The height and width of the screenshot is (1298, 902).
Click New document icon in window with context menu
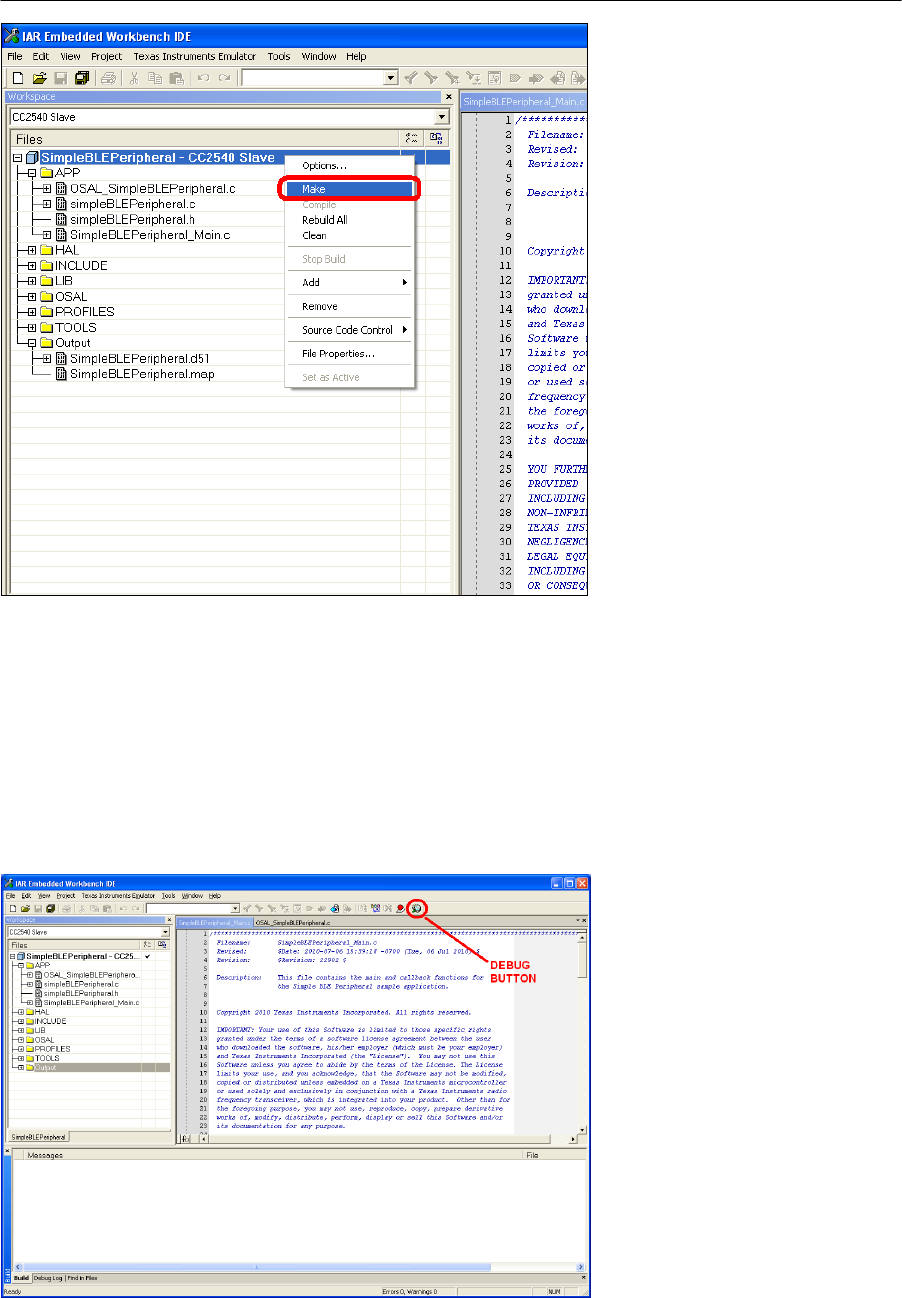17,77
